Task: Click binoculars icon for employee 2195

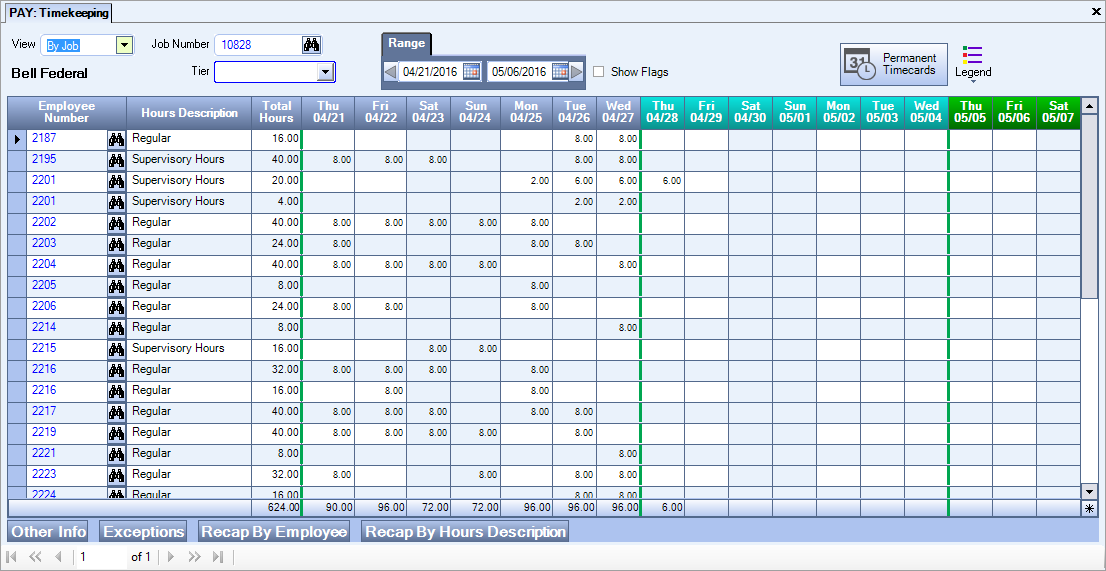Action: point(116,160)
